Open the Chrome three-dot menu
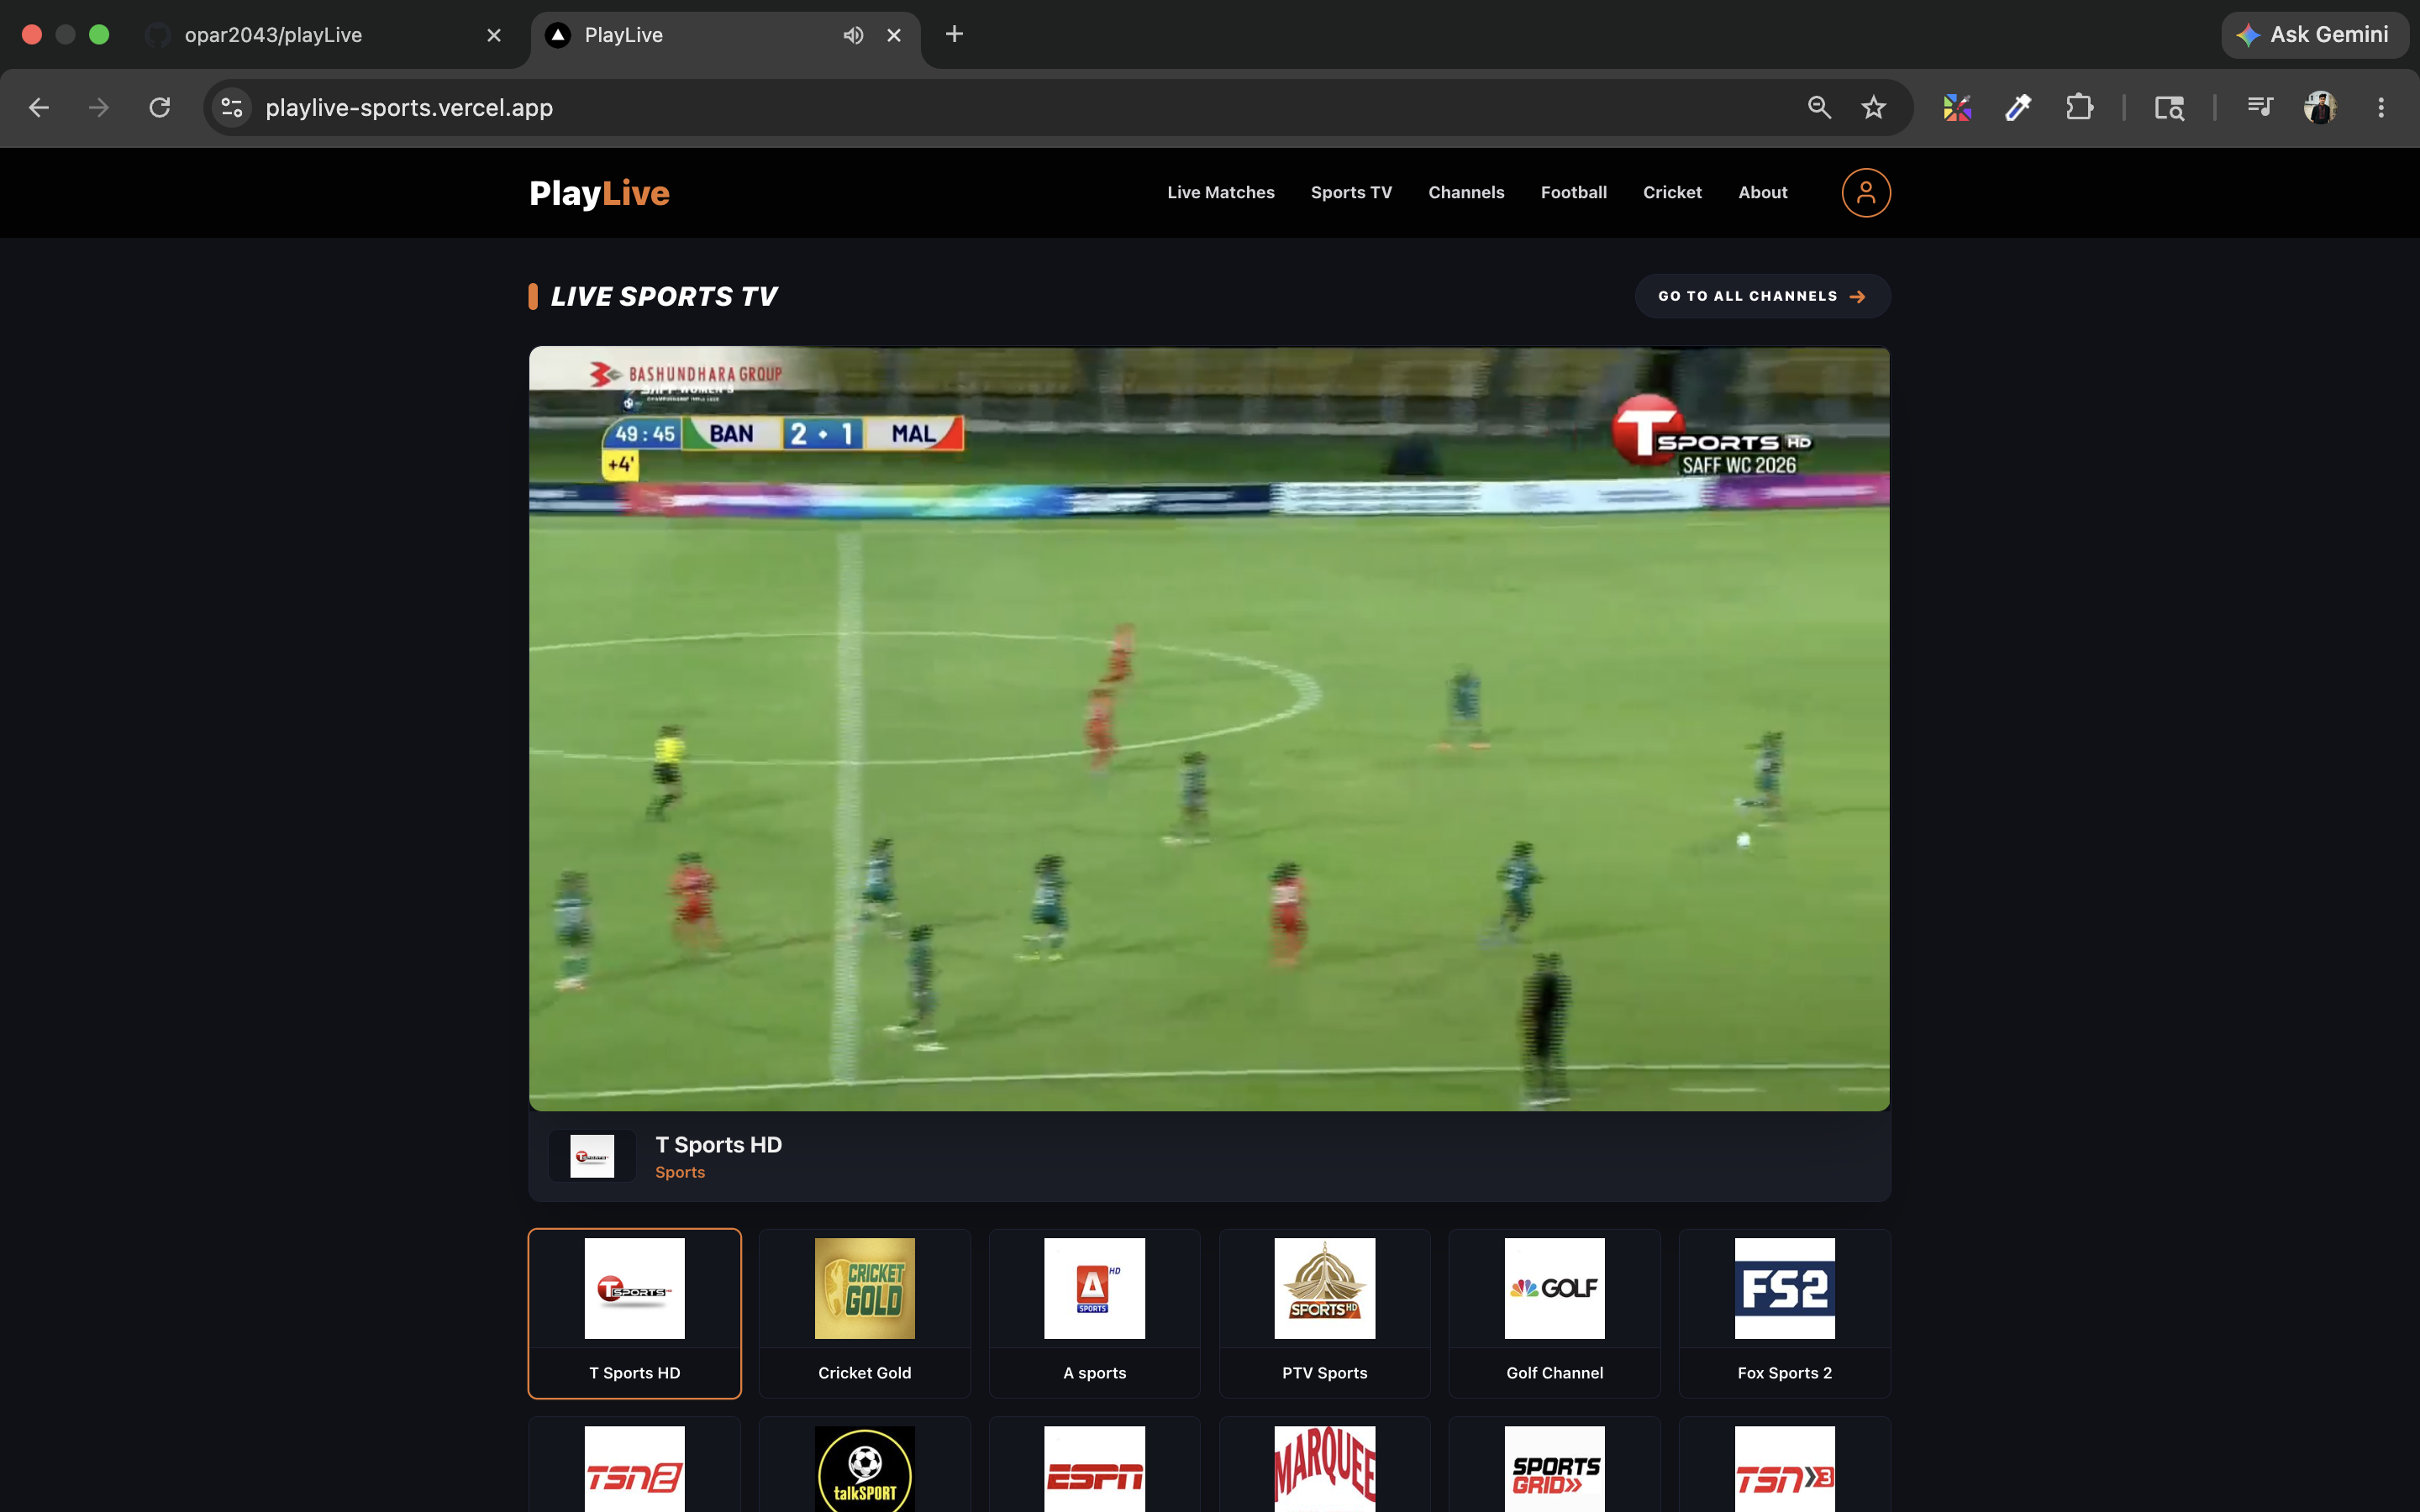Image resolution: width=2420 pixels, height=1512 pixels. click(2381, 107)
